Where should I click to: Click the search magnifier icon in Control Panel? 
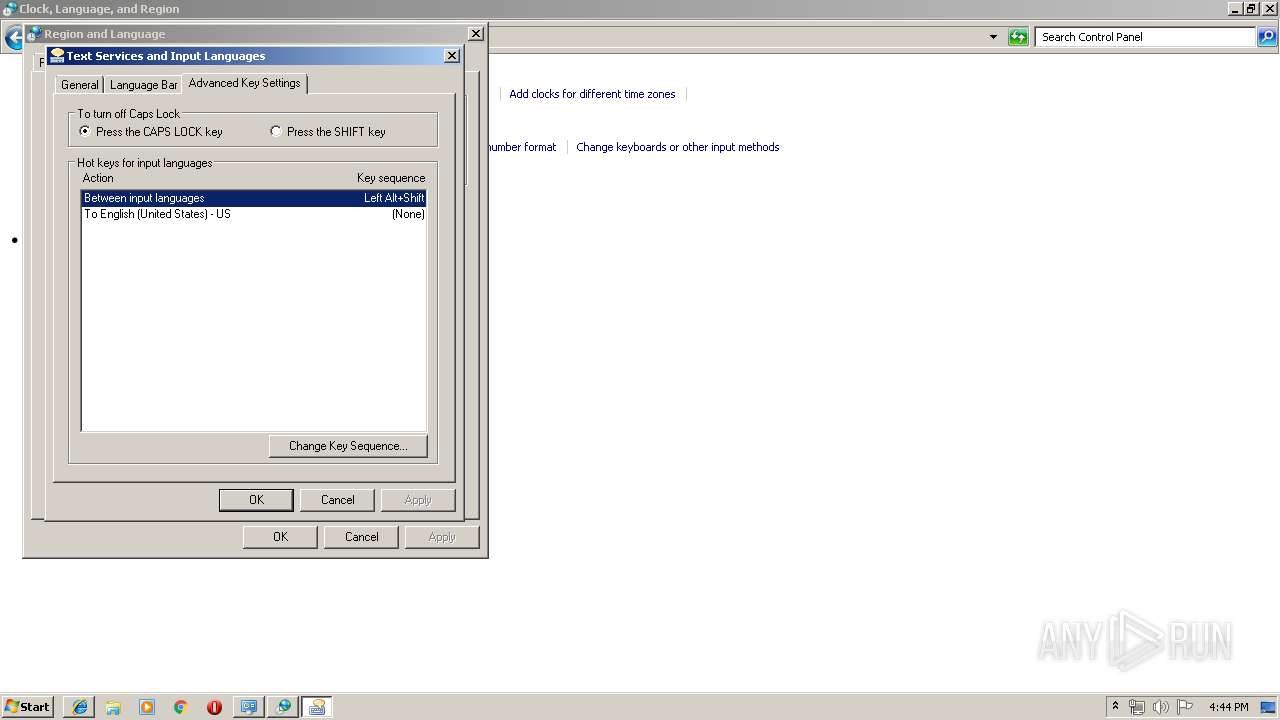1267,37
